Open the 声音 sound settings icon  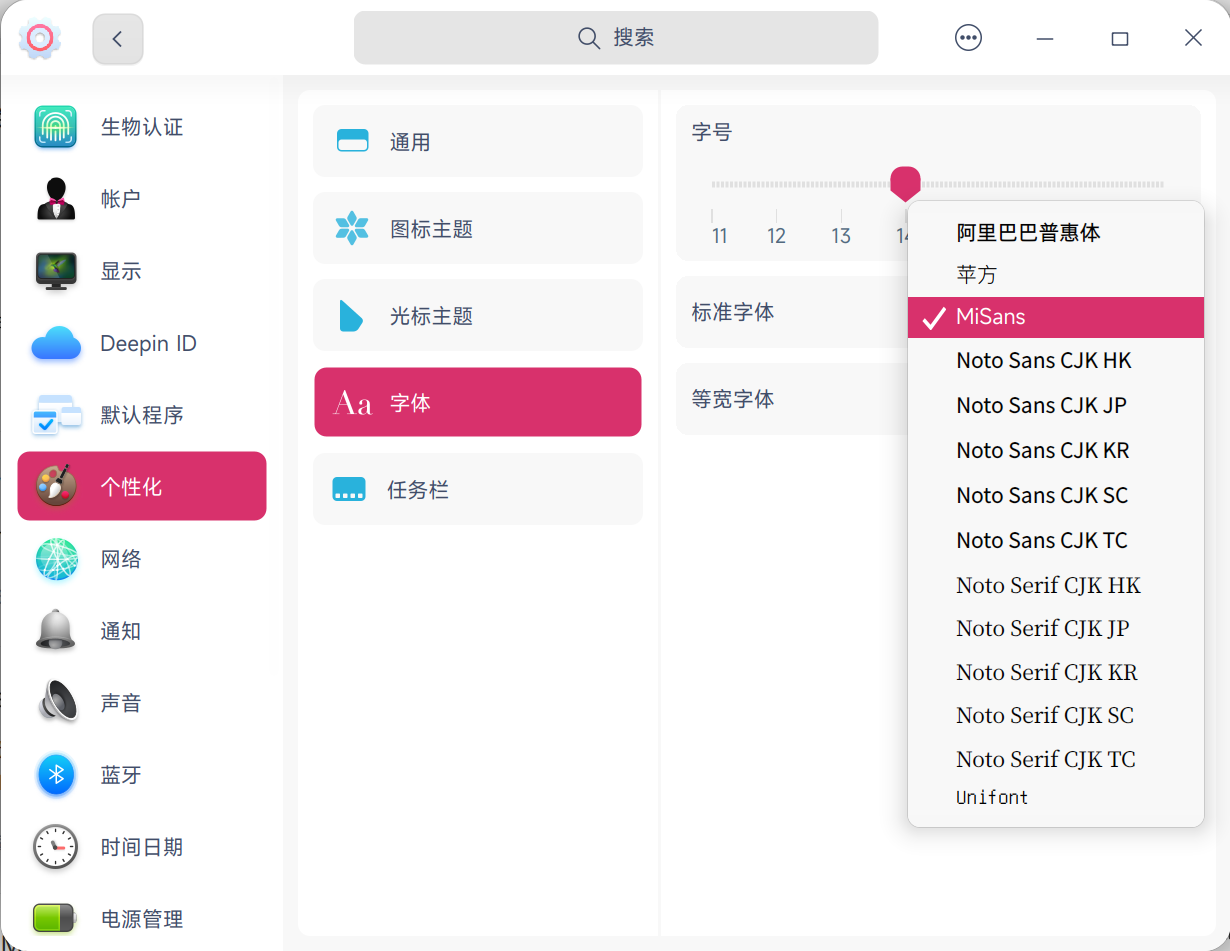click(x=55, y=702)
